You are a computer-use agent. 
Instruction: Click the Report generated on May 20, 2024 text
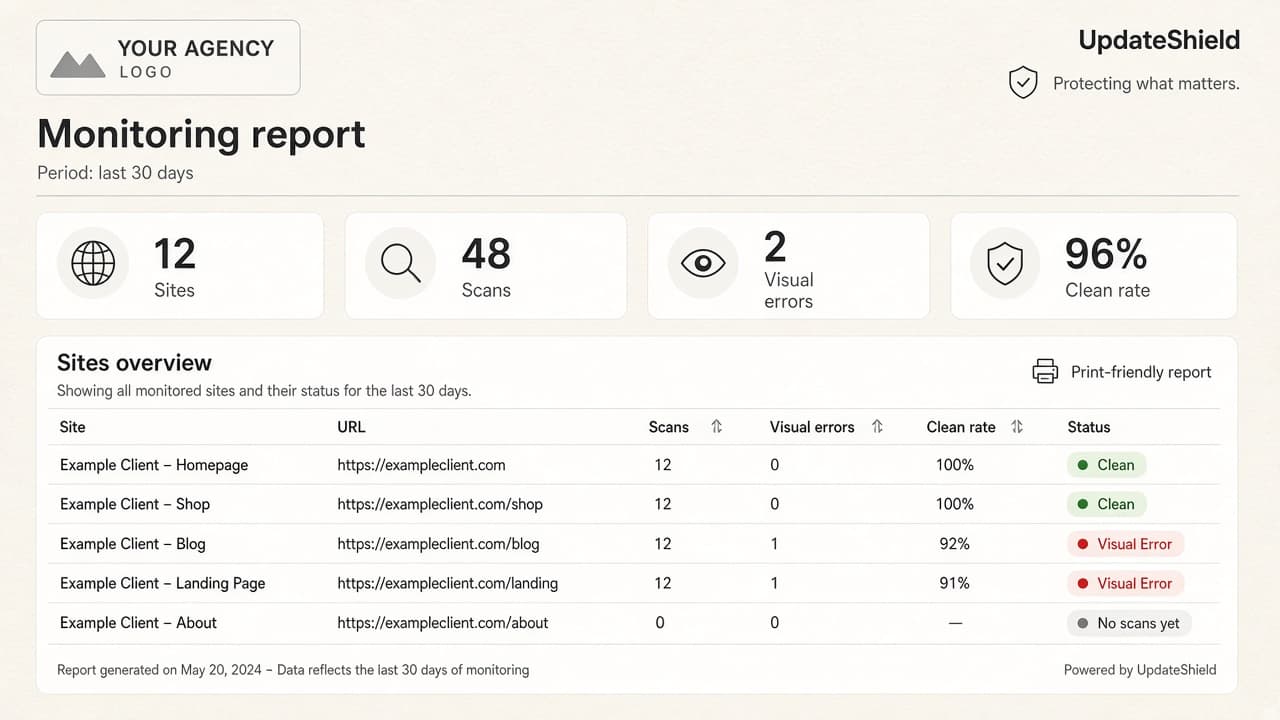(x=162, y=670)
